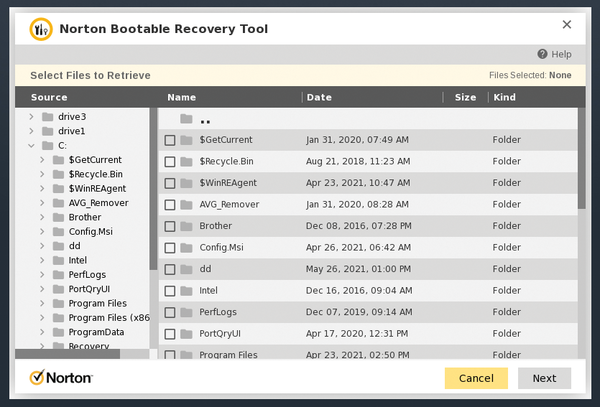Screen dimensions: 600x407
Task: Click the PerfLogs folder icon in file list
Action: tap(186, 312)
